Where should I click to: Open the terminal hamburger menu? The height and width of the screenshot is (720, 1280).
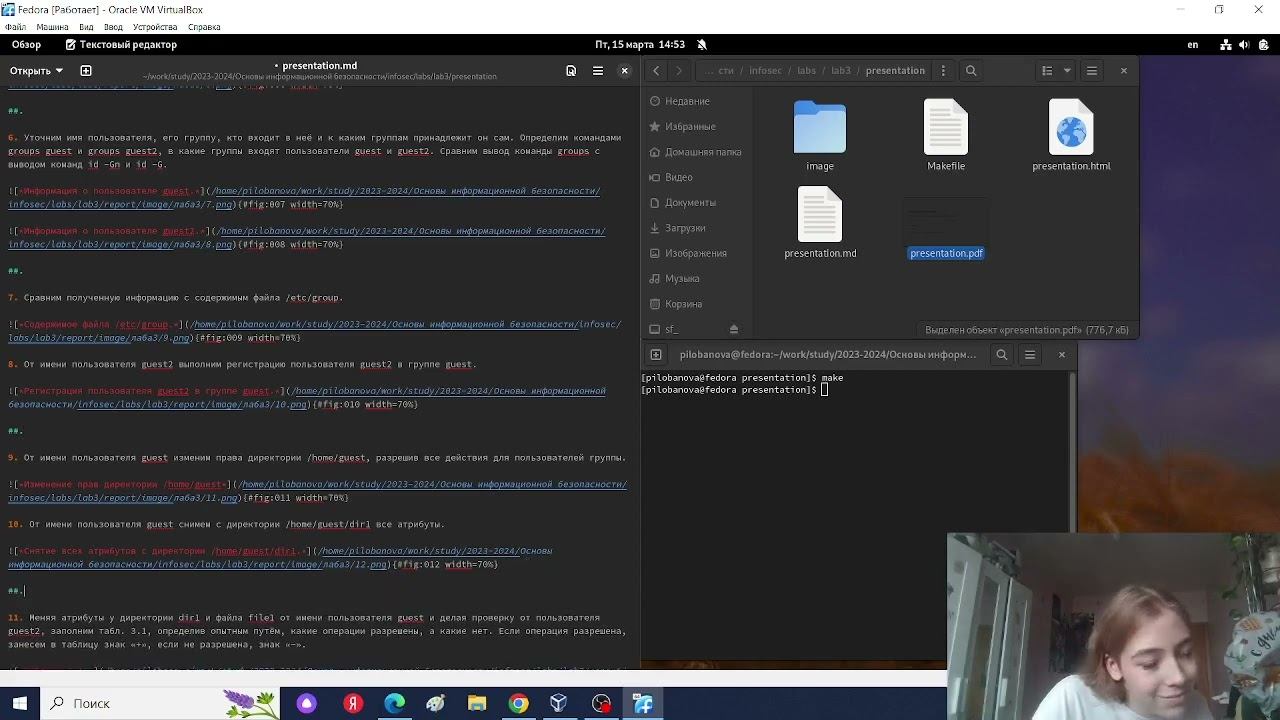click(1030, 354)
